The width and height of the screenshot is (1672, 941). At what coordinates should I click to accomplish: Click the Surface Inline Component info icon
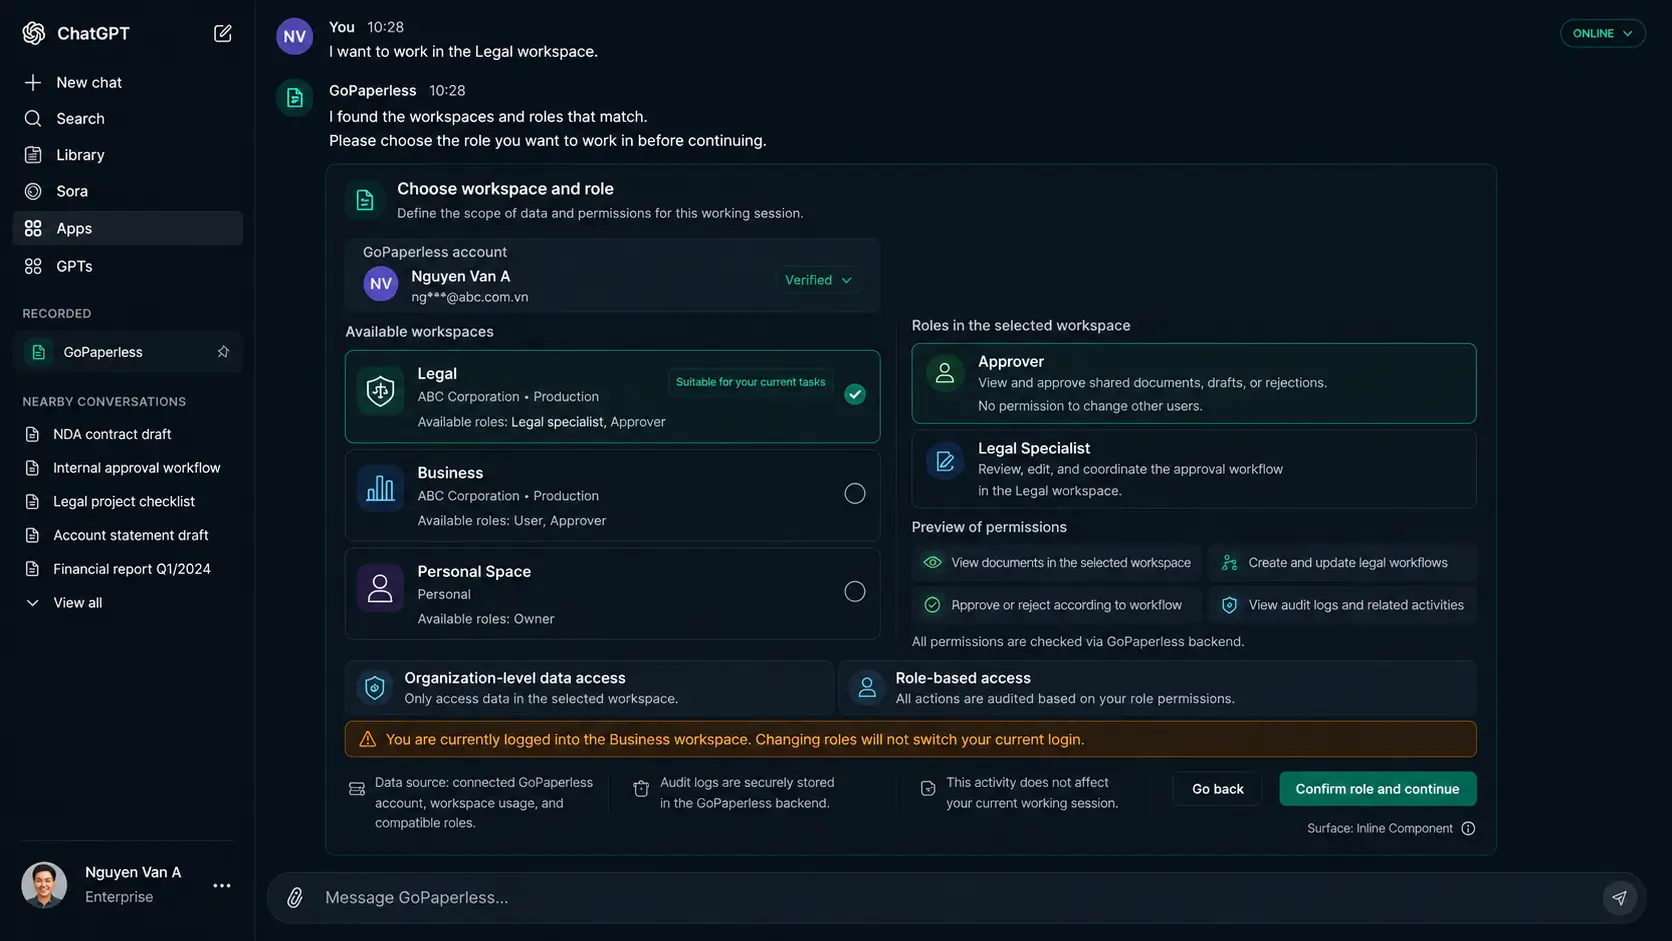click(1468, 828)
